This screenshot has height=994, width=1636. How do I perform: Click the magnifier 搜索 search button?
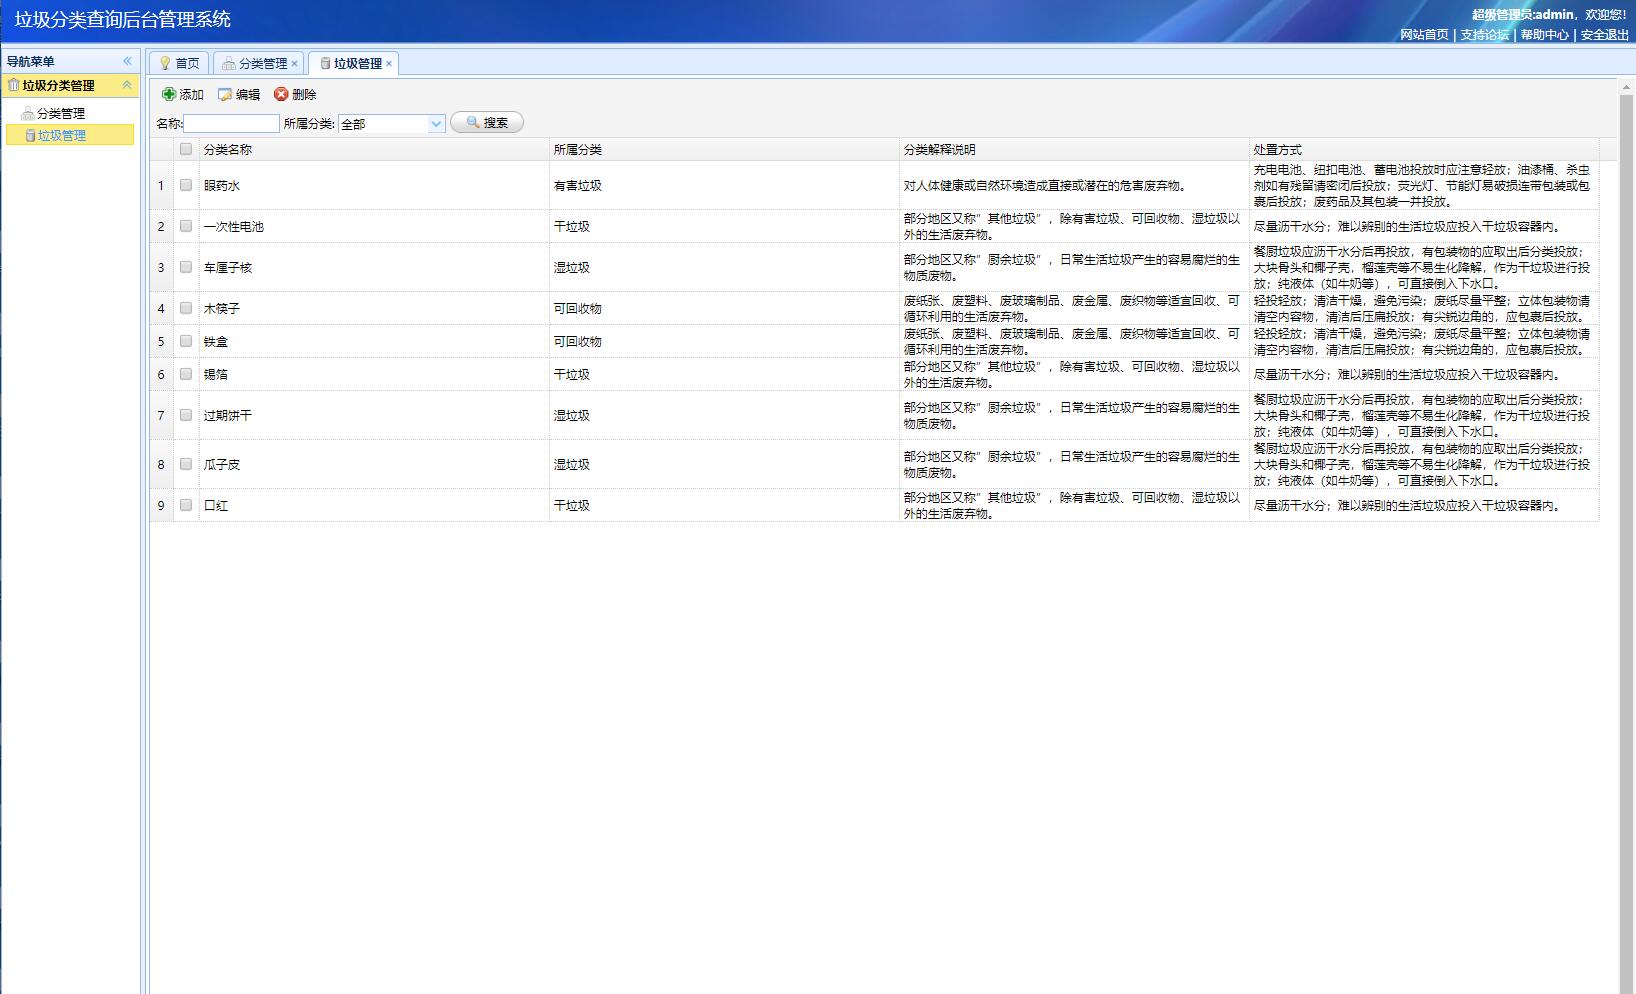coord(487,122)
